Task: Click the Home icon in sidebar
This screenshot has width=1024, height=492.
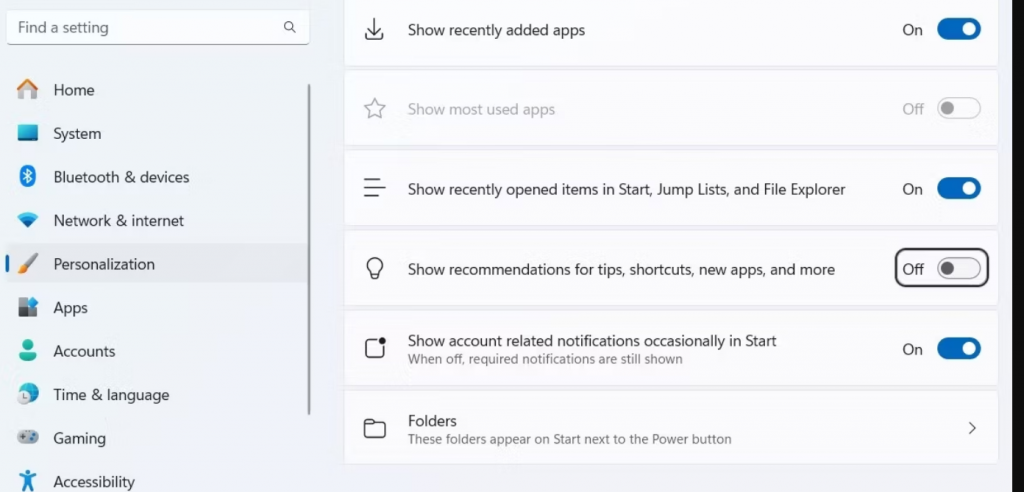Action: click(x=28, y=90)
